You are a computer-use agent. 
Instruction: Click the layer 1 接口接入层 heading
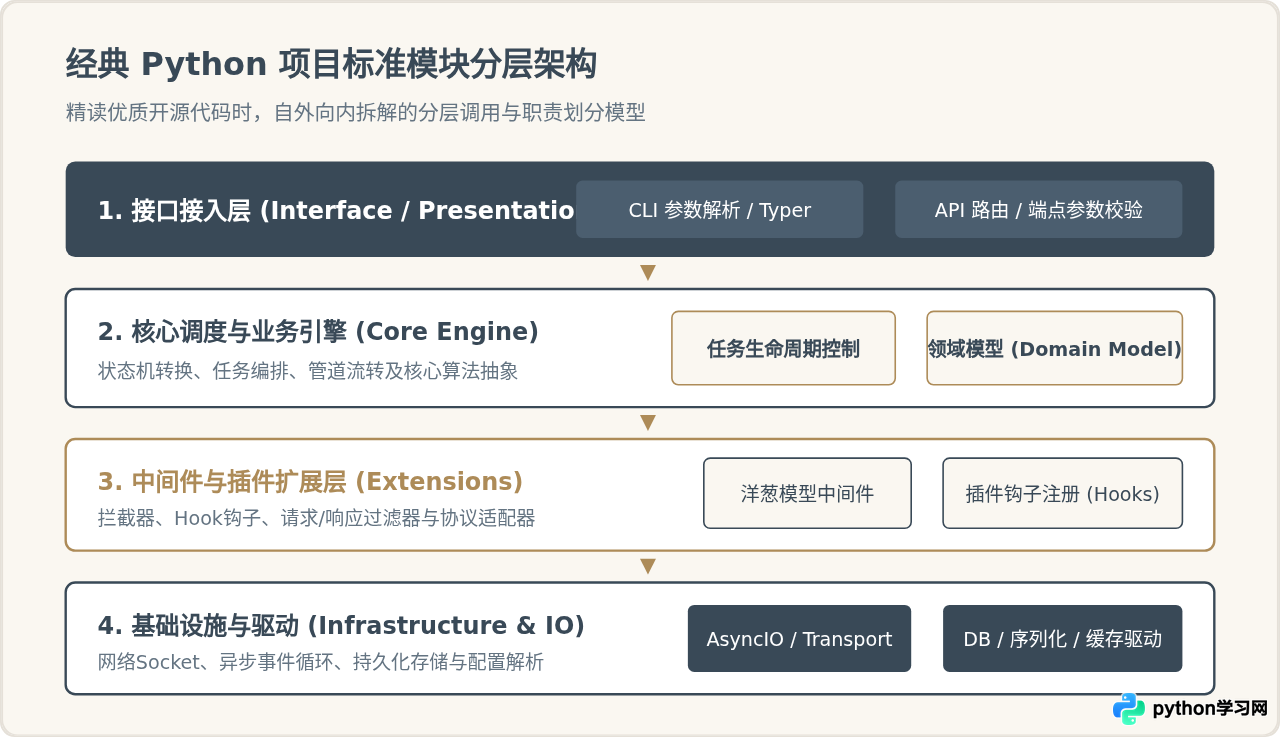click(336, 211)
